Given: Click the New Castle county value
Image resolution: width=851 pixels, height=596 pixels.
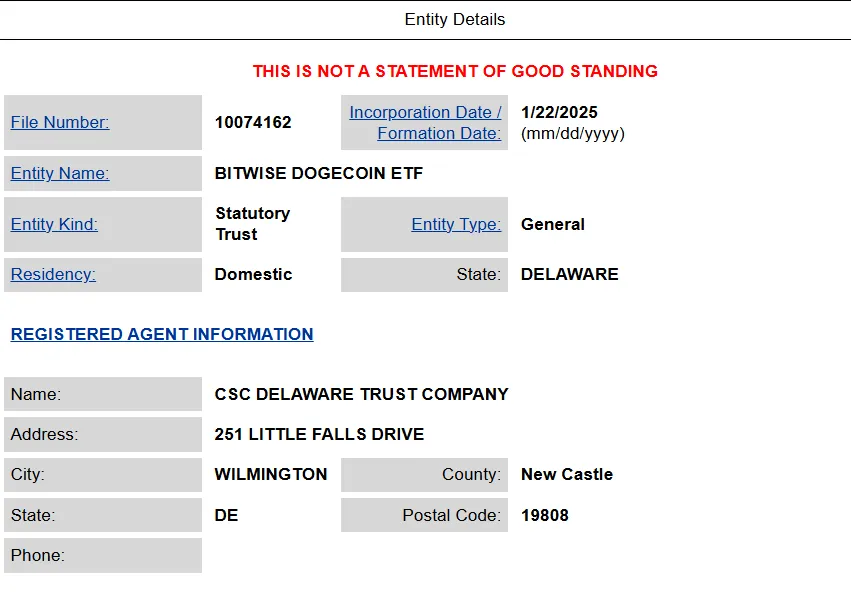Looking at the screenshot, I should (567, 474).
